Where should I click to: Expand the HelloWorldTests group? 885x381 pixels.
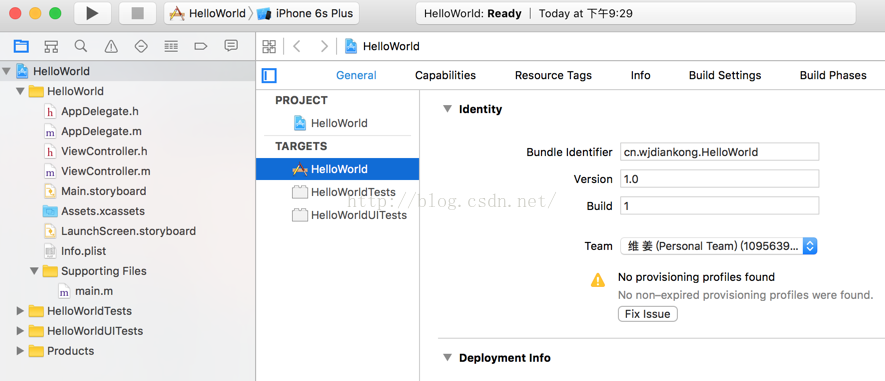point(20,311)
